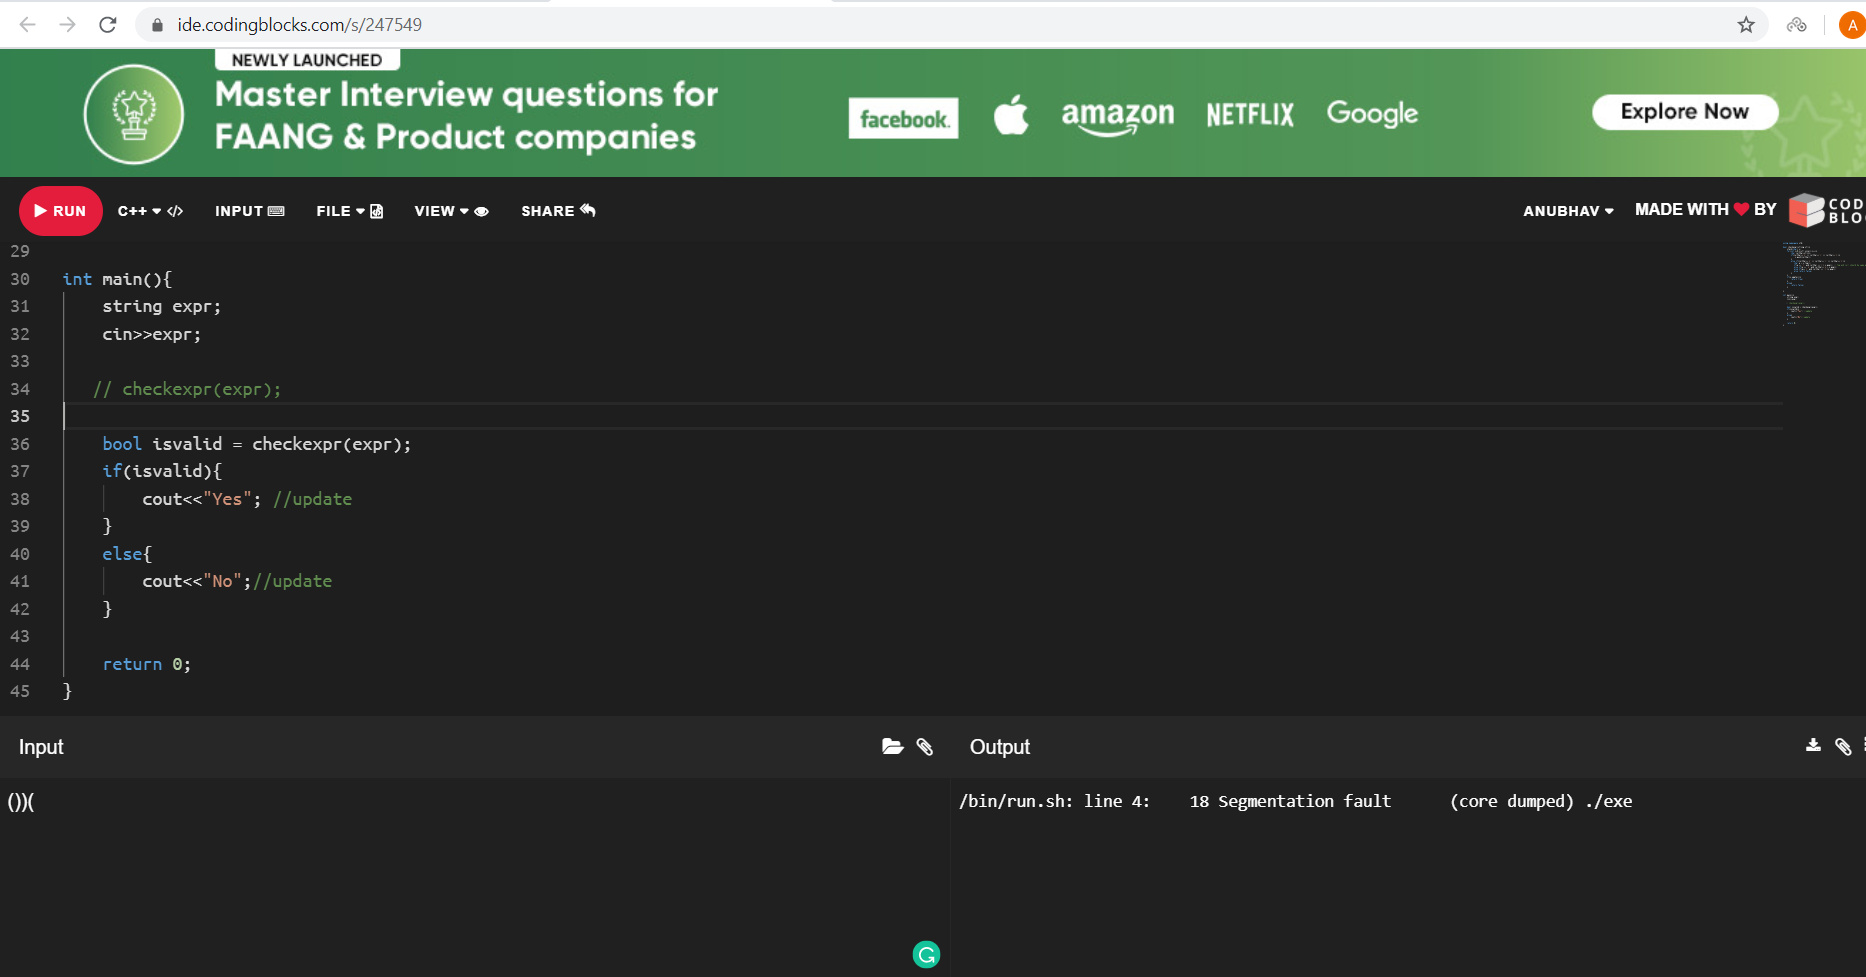Click the 'bool isvalid = checkexpr(expr);' line
This screenshot has height=977, width=1866.
(257, 444)
